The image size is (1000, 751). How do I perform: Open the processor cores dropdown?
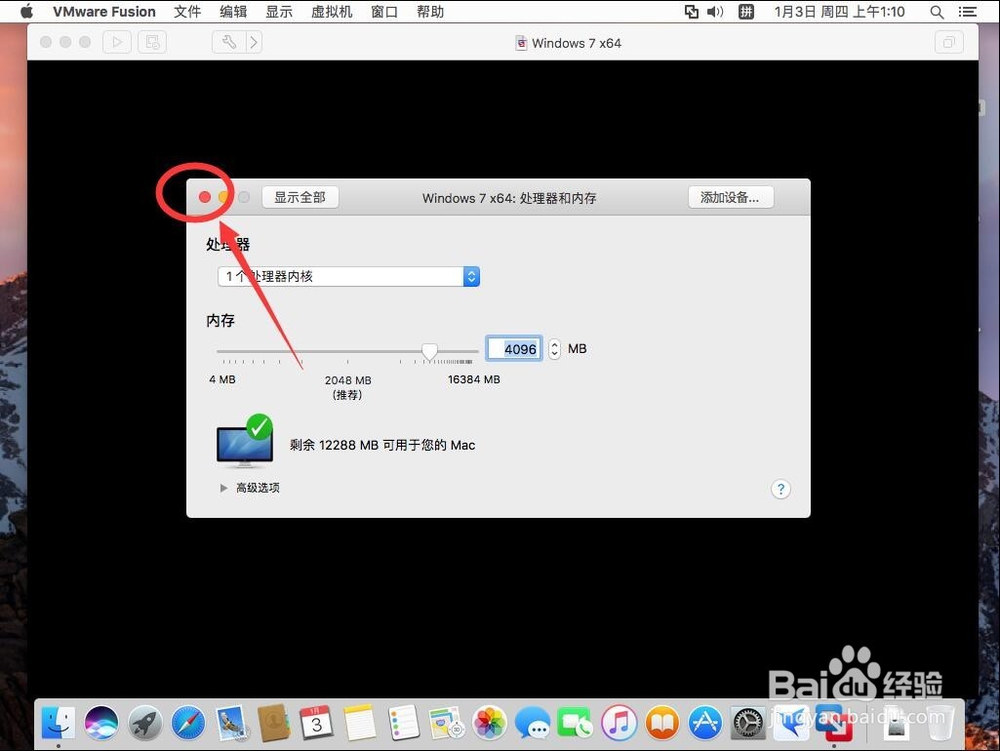tap(349, 276)
